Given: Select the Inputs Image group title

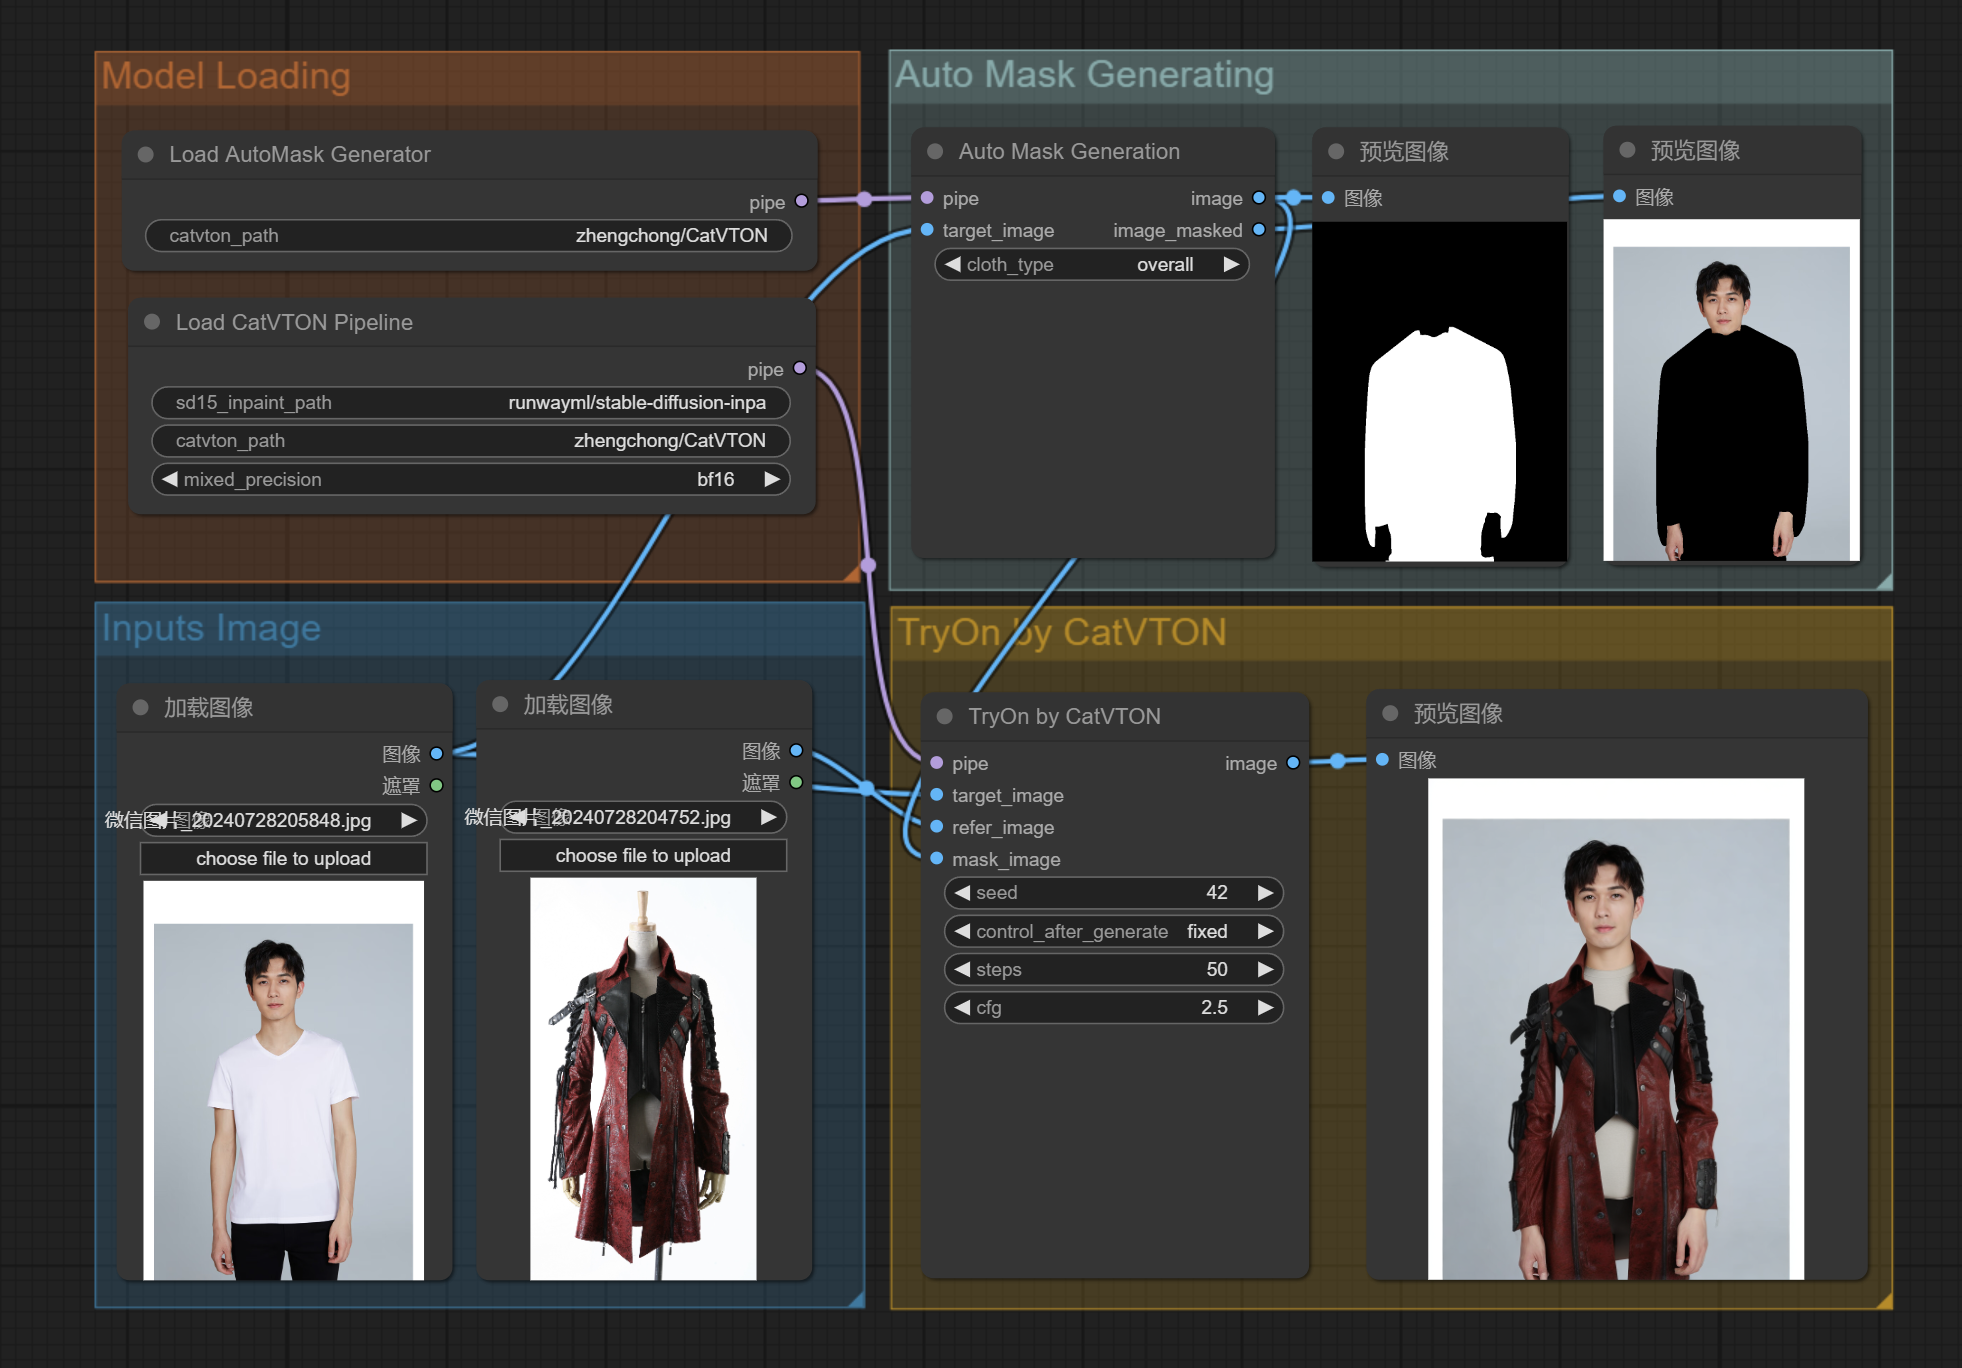Looking at the screenshot, I should click(x=211, y=629).
